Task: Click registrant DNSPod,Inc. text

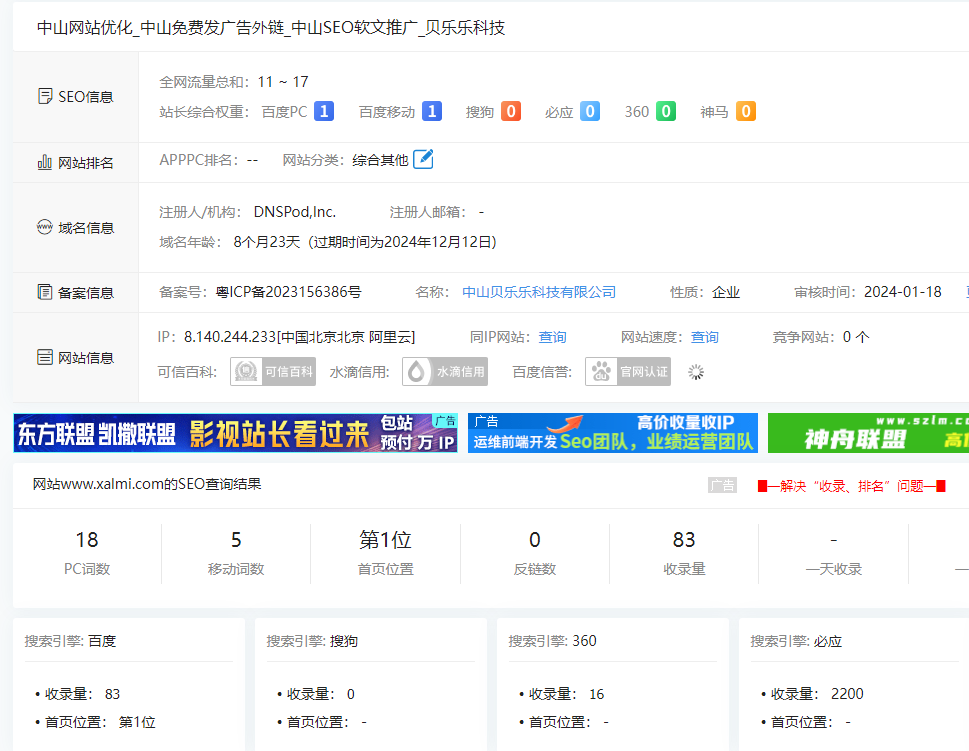Action: tap(295, 212)
